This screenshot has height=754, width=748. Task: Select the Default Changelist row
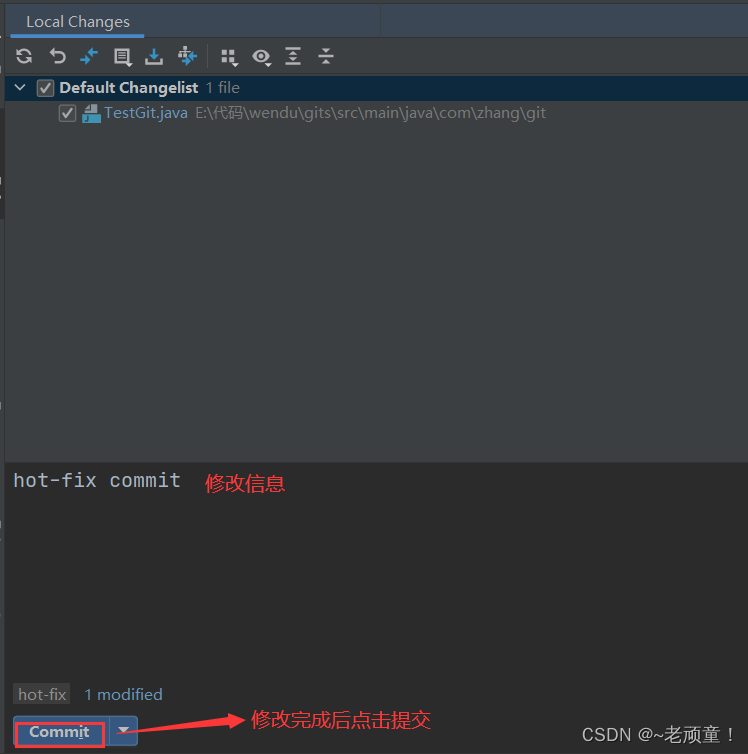376,88
